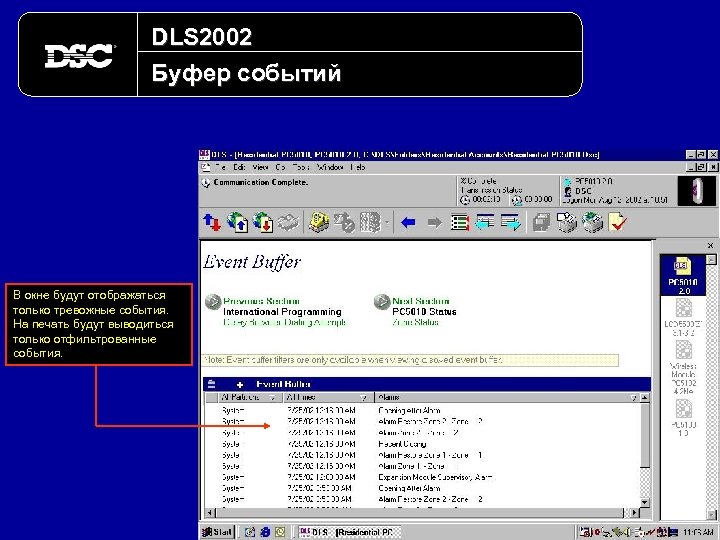Viewport: 720px width, 540px height.
Task: Select the LCD5500Z module in sidebar
Action: 683,317
